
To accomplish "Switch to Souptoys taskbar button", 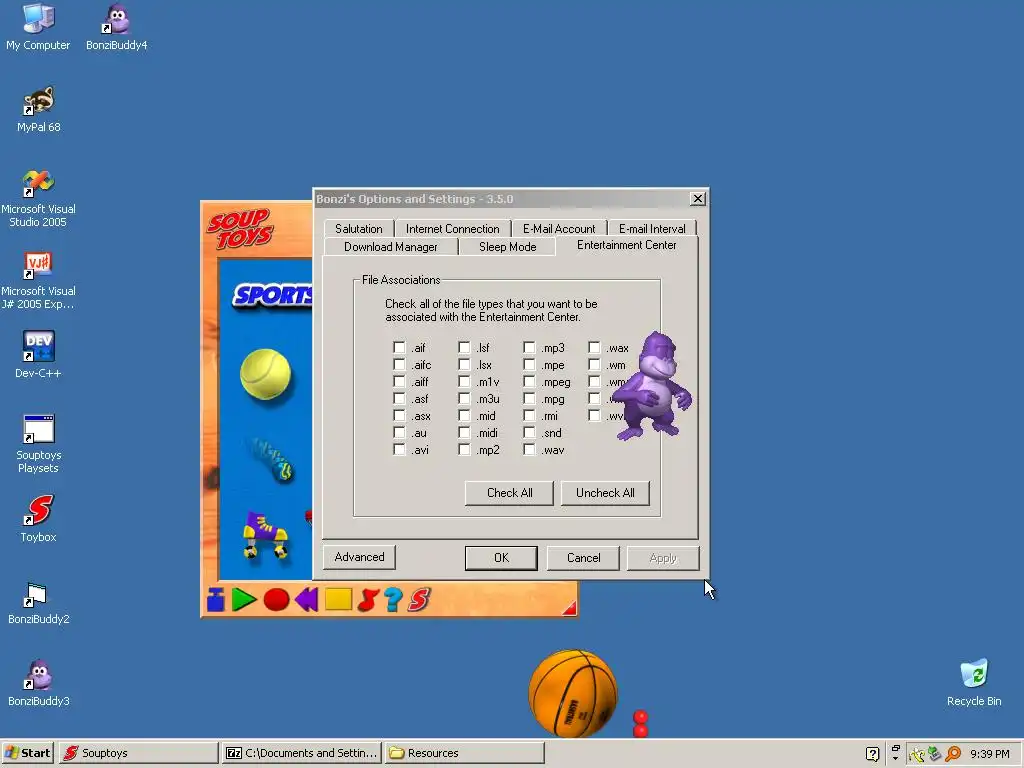I will (x=138, y=753).
